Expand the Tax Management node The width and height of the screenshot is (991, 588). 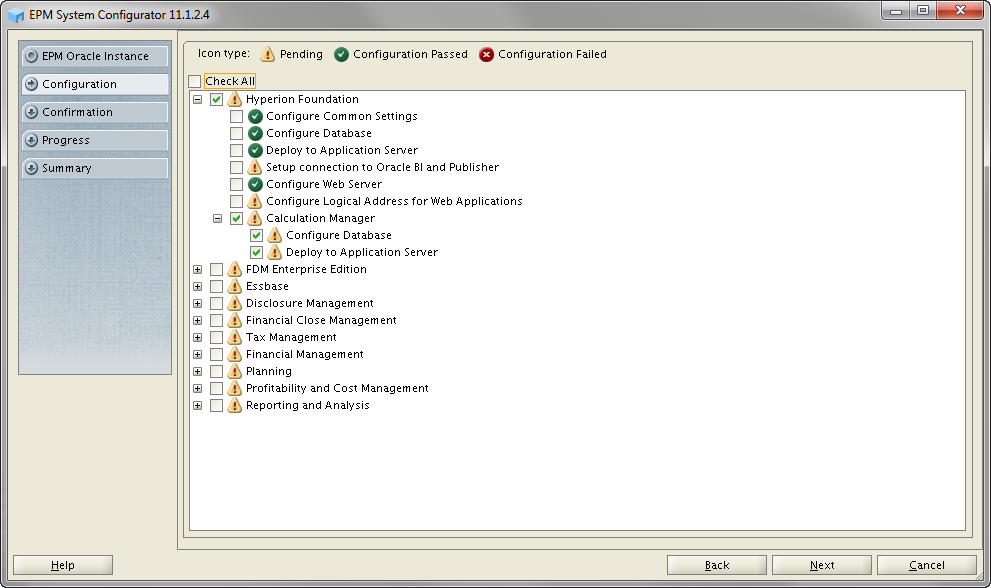[197, 338]
